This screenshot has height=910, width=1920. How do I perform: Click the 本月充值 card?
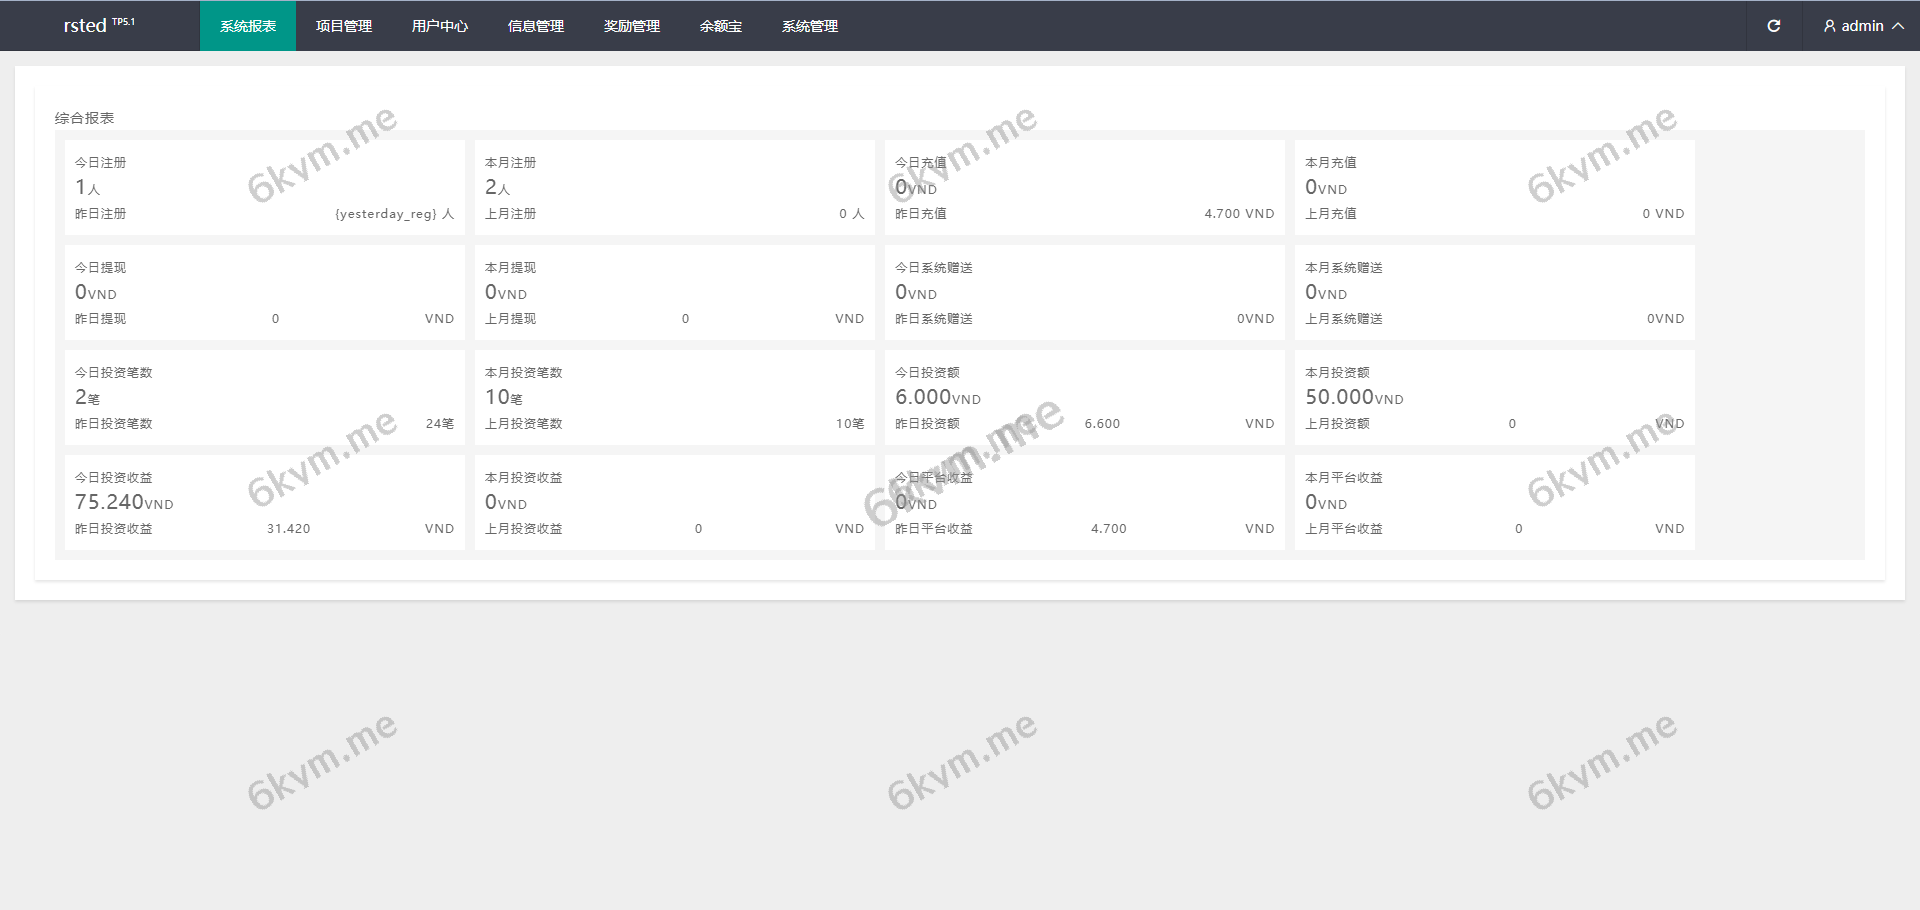tap(1494, 187)
